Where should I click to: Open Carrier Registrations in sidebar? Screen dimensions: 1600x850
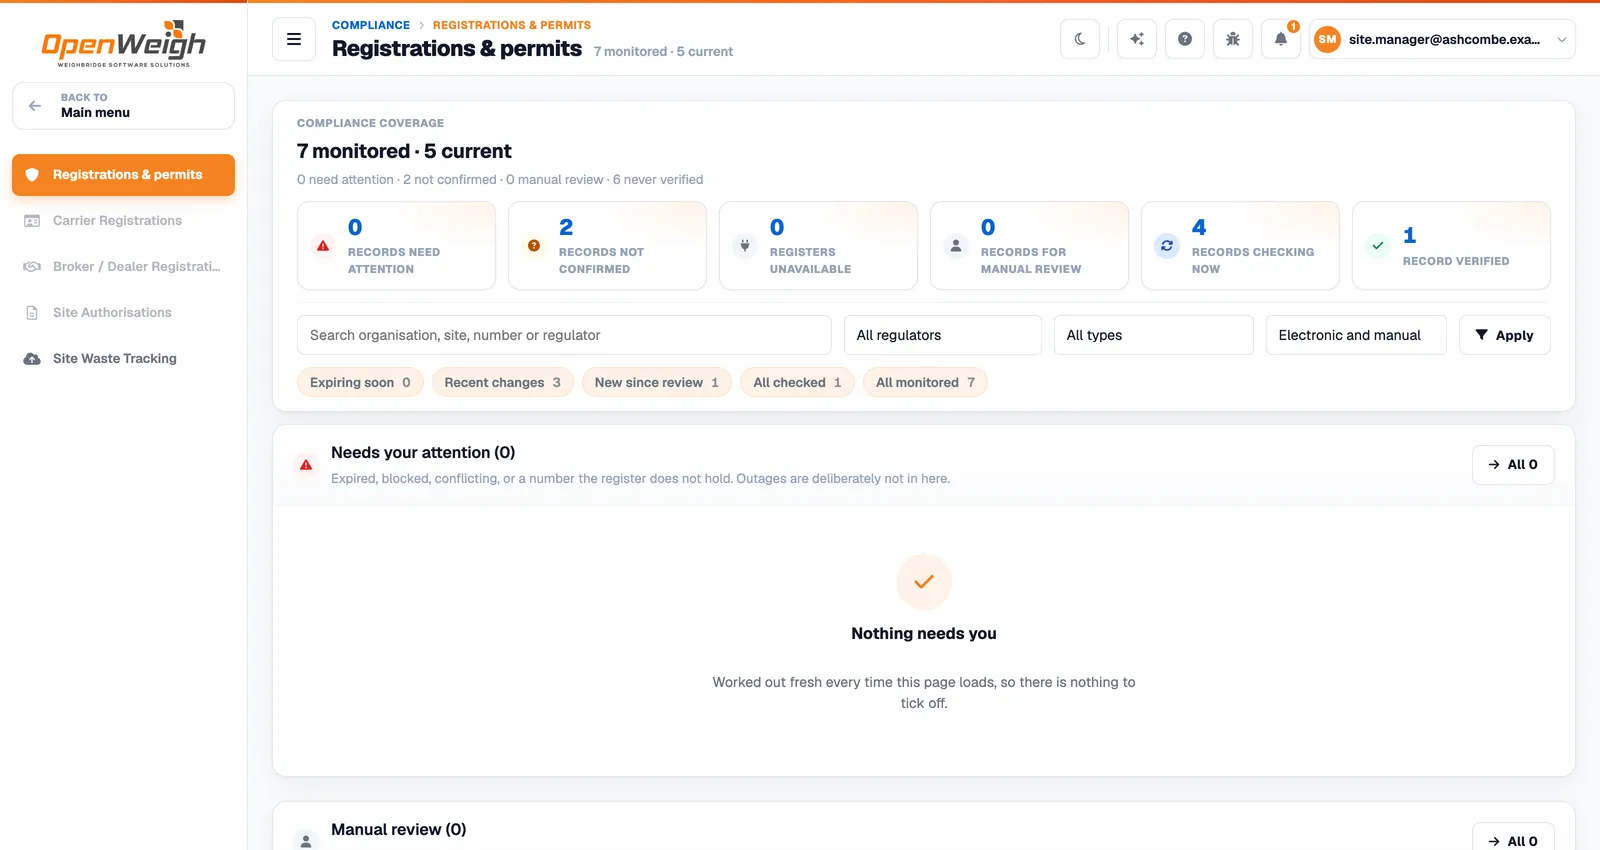[123, 221]
